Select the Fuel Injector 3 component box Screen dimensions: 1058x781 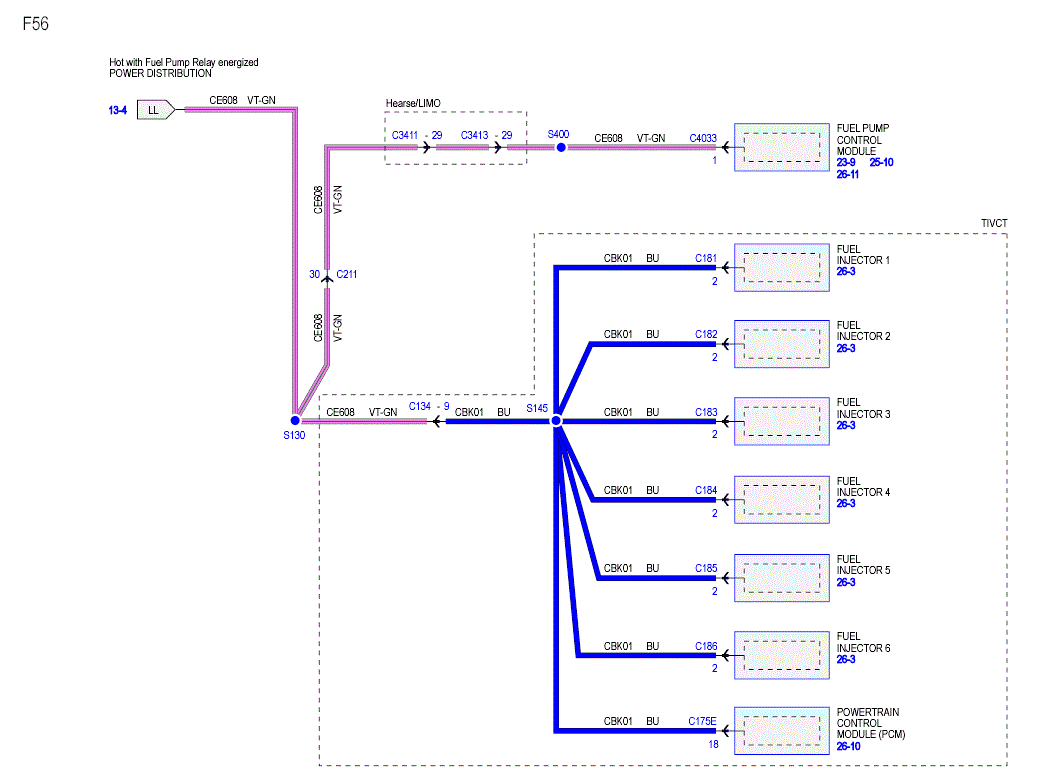tap(781, 421)
